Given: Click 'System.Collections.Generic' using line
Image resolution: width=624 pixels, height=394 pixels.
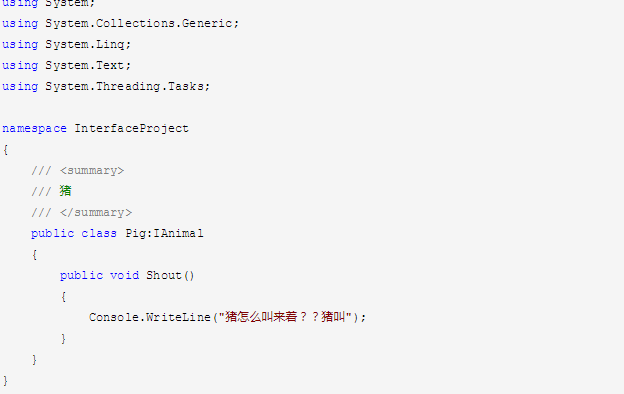Looking at the screenshot, I should 121,23.
